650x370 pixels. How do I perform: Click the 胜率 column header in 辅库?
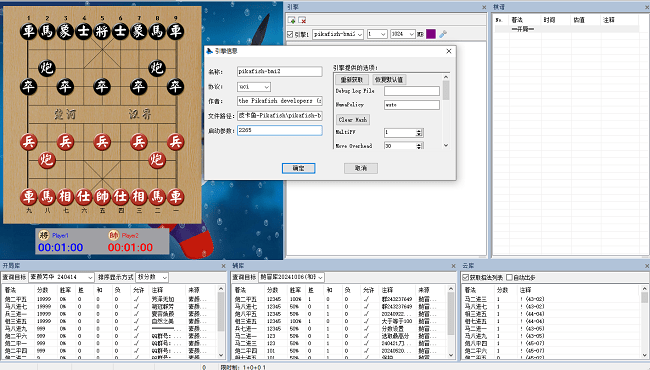pos(296,290)
